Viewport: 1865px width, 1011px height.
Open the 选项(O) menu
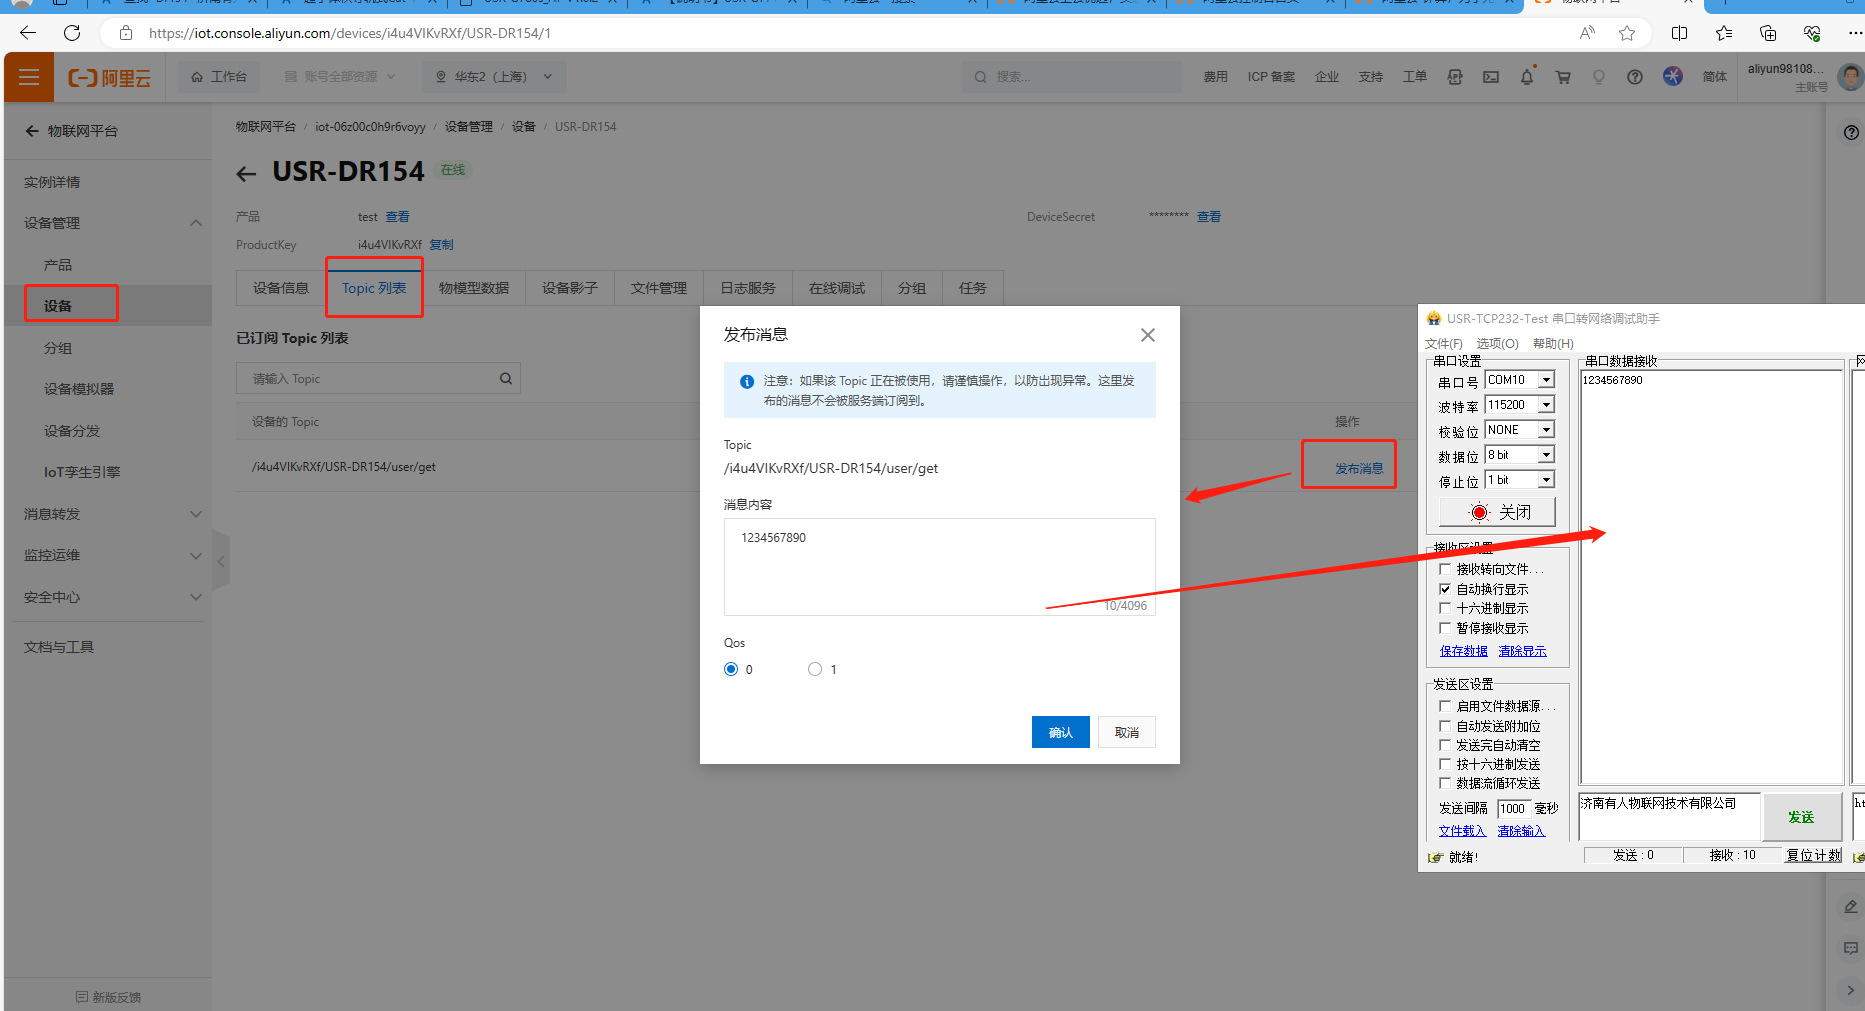(1497, 344)
